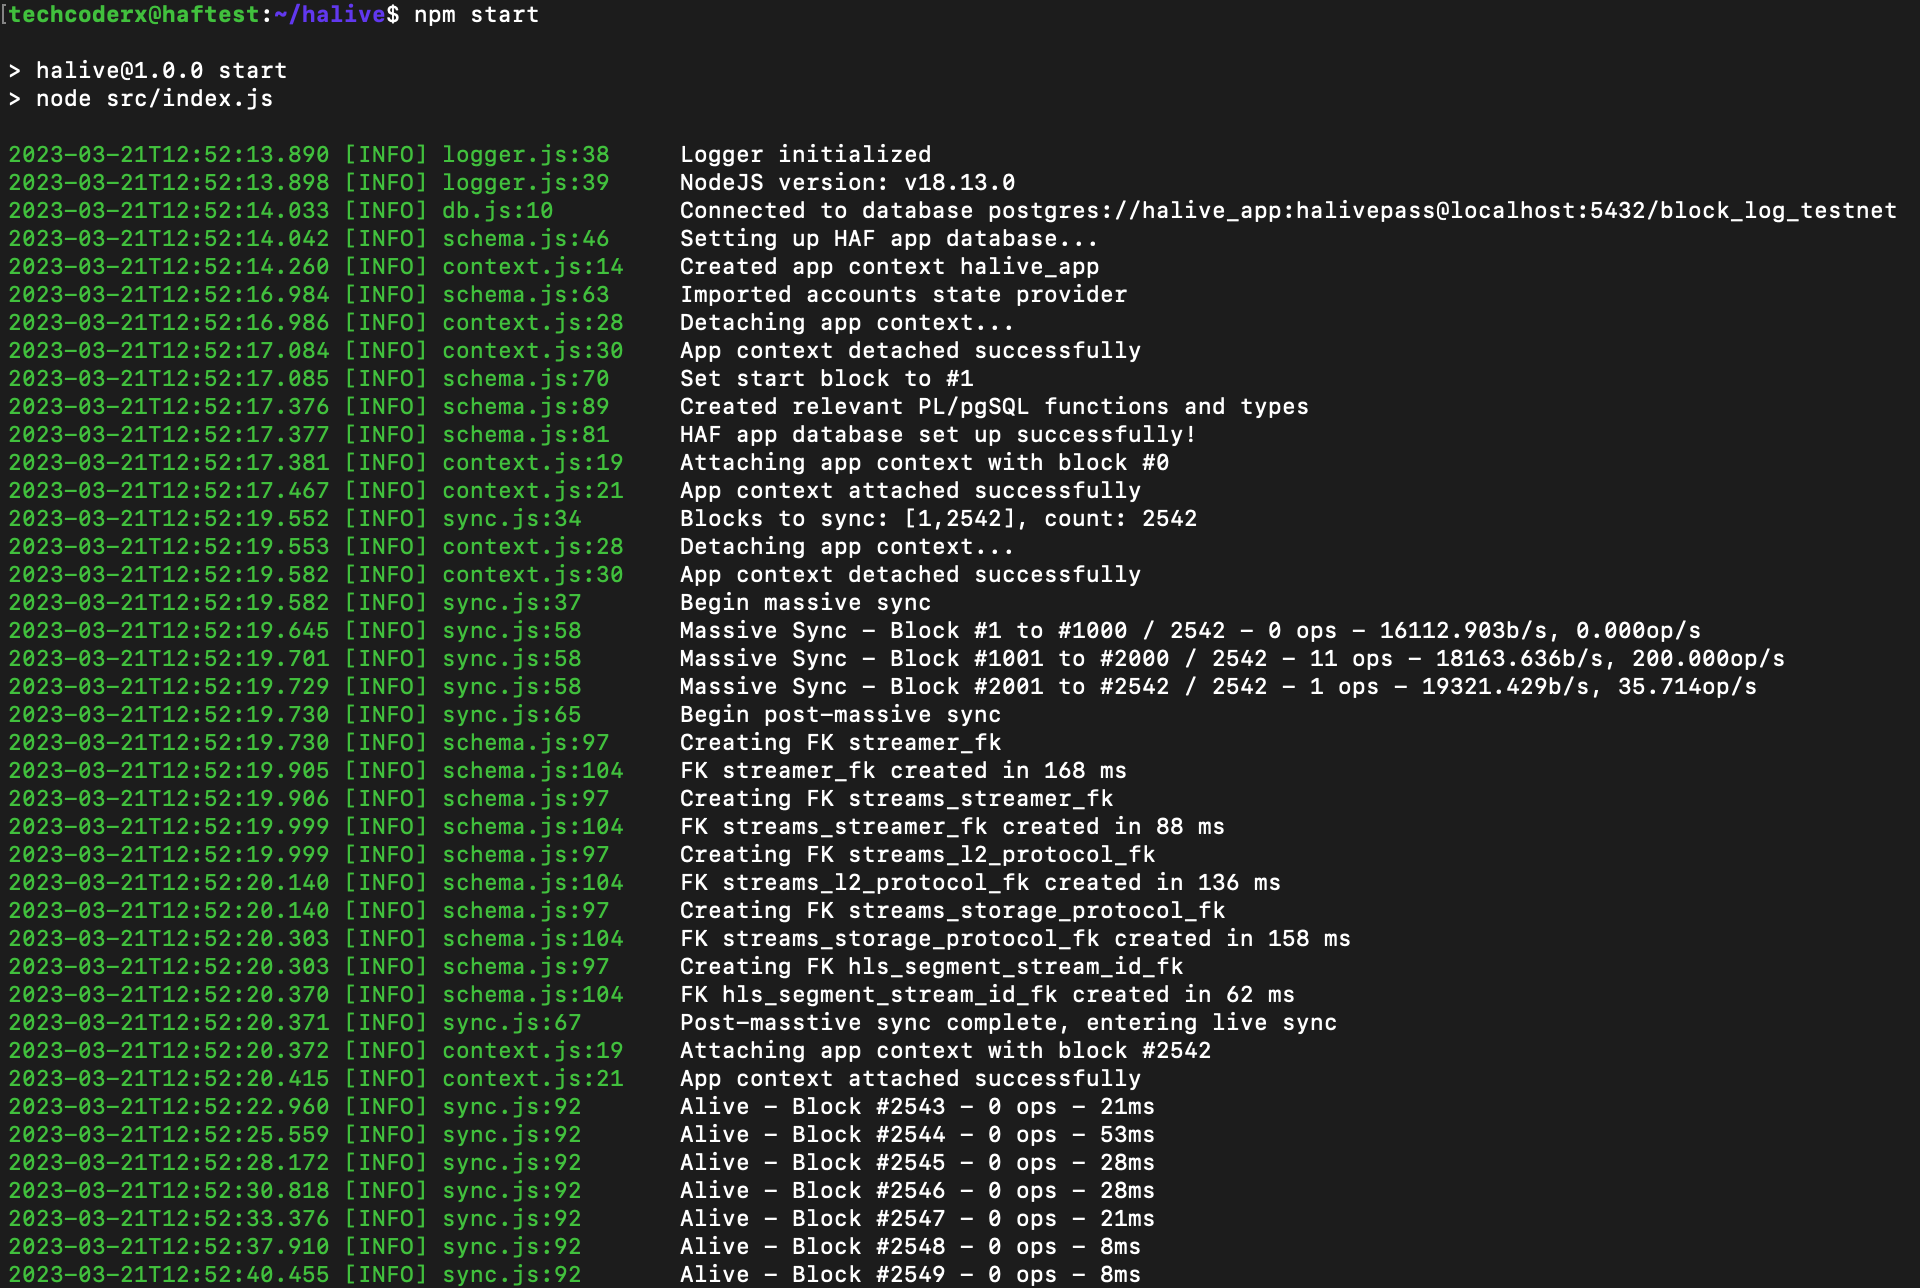This screenshot has width=1920, height=1288.
Task: Click 'Creating FK hls_segment_stream_id_fk' message
Action: coord(932,967)
